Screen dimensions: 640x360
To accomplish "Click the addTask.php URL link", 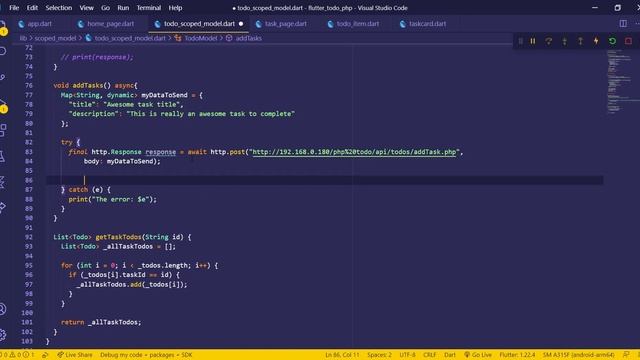I will (x=354, y=152).
